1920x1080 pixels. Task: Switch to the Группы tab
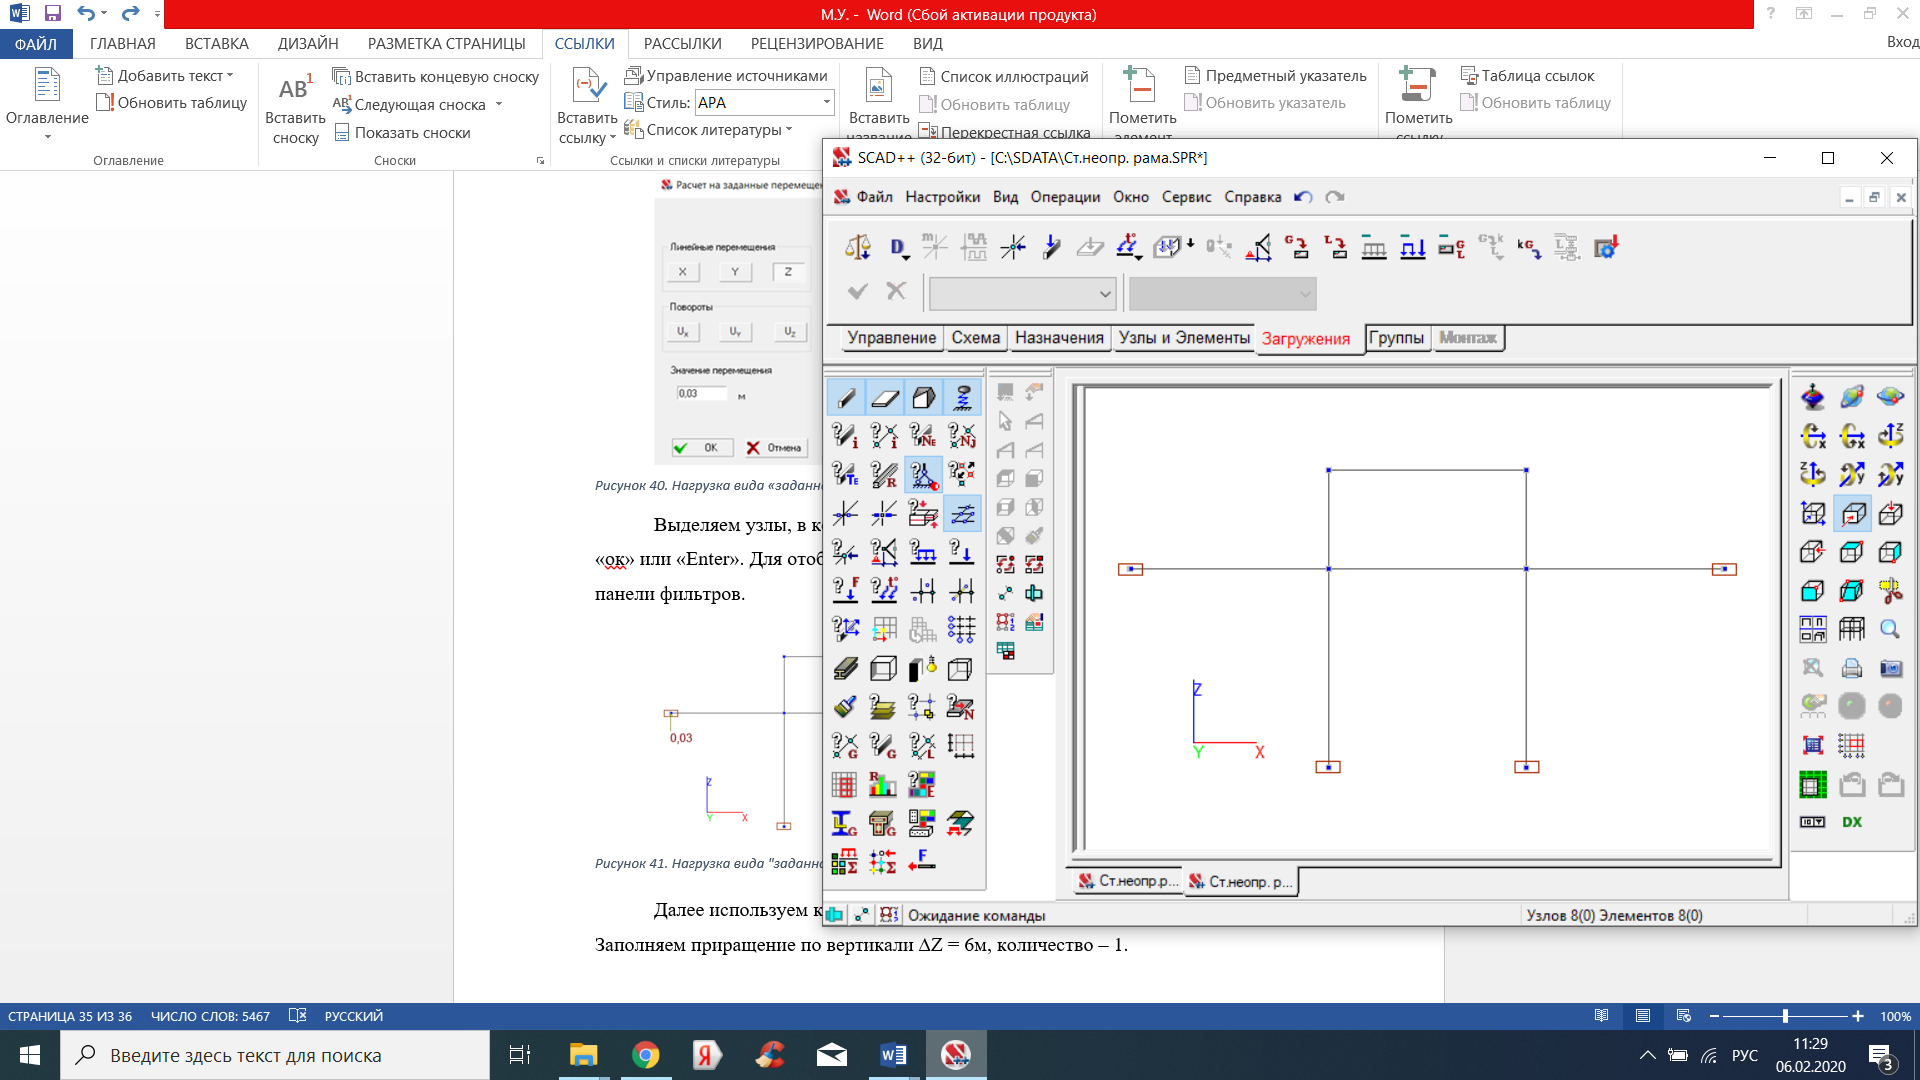click(1396, 338)
